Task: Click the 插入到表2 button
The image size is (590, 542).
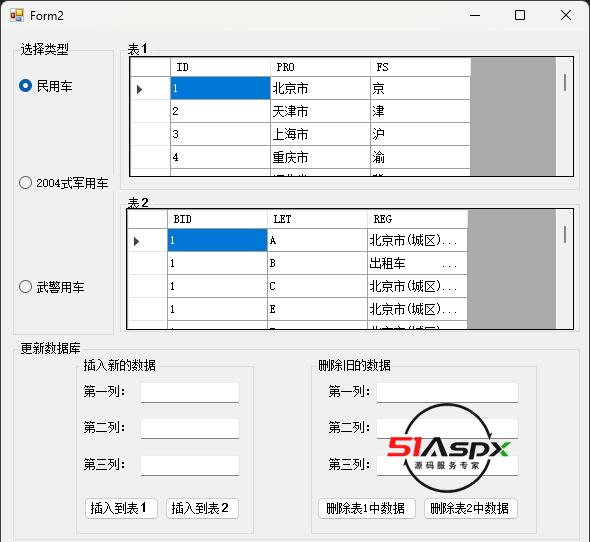Action: click(x=202, y=509)
